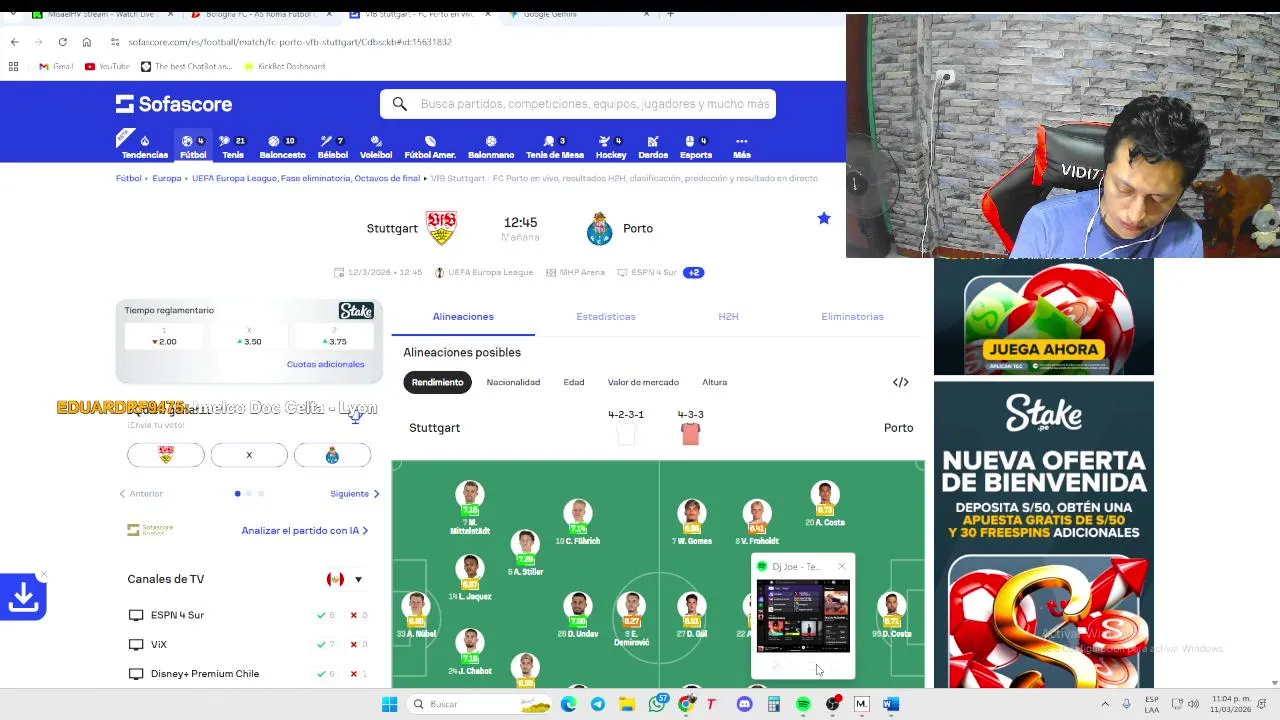Select the Porto 4-3-3 red kit

[x=690, y=434]
